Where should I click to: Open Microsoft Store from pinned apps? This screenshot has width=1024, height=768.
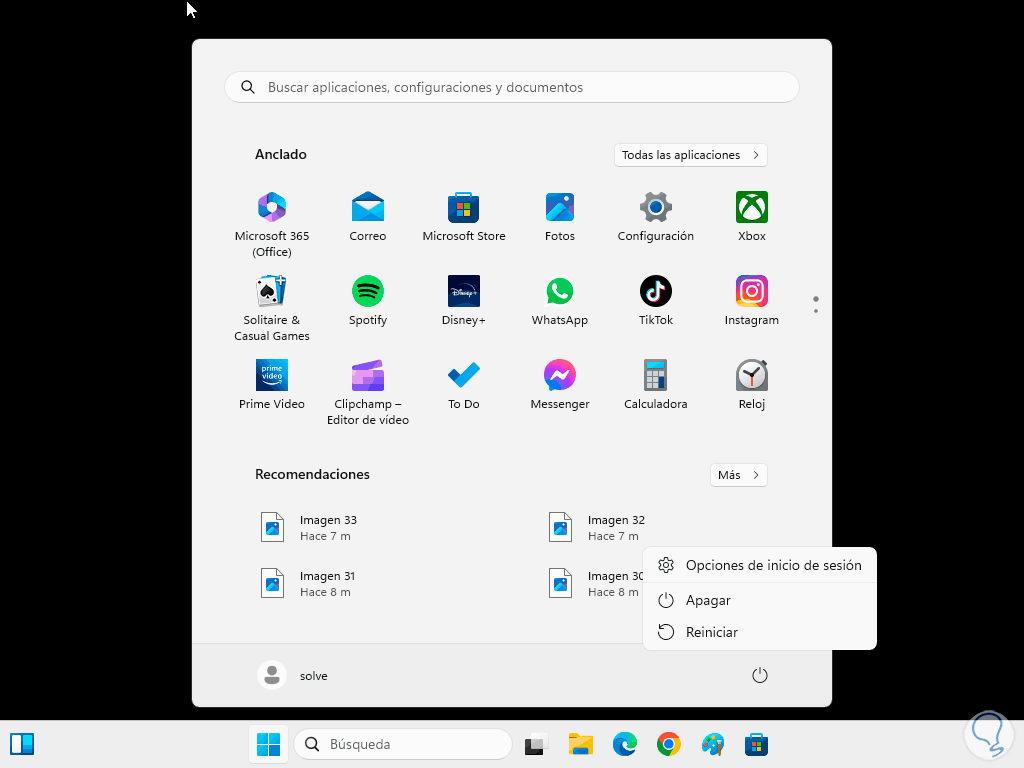click(464, 217)
